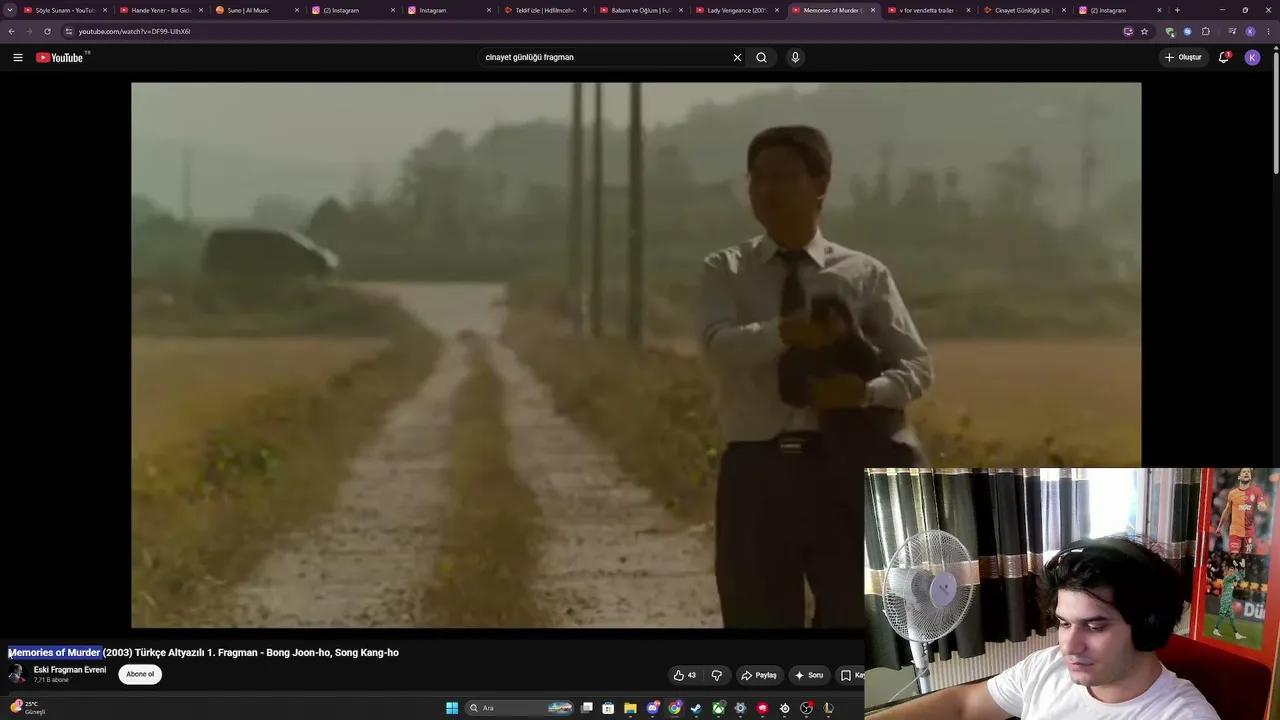The height and width of the screenshot is (720, 1280).
Task: Switch to the Hande Yener tab
Action: click(x=160, y=10)
